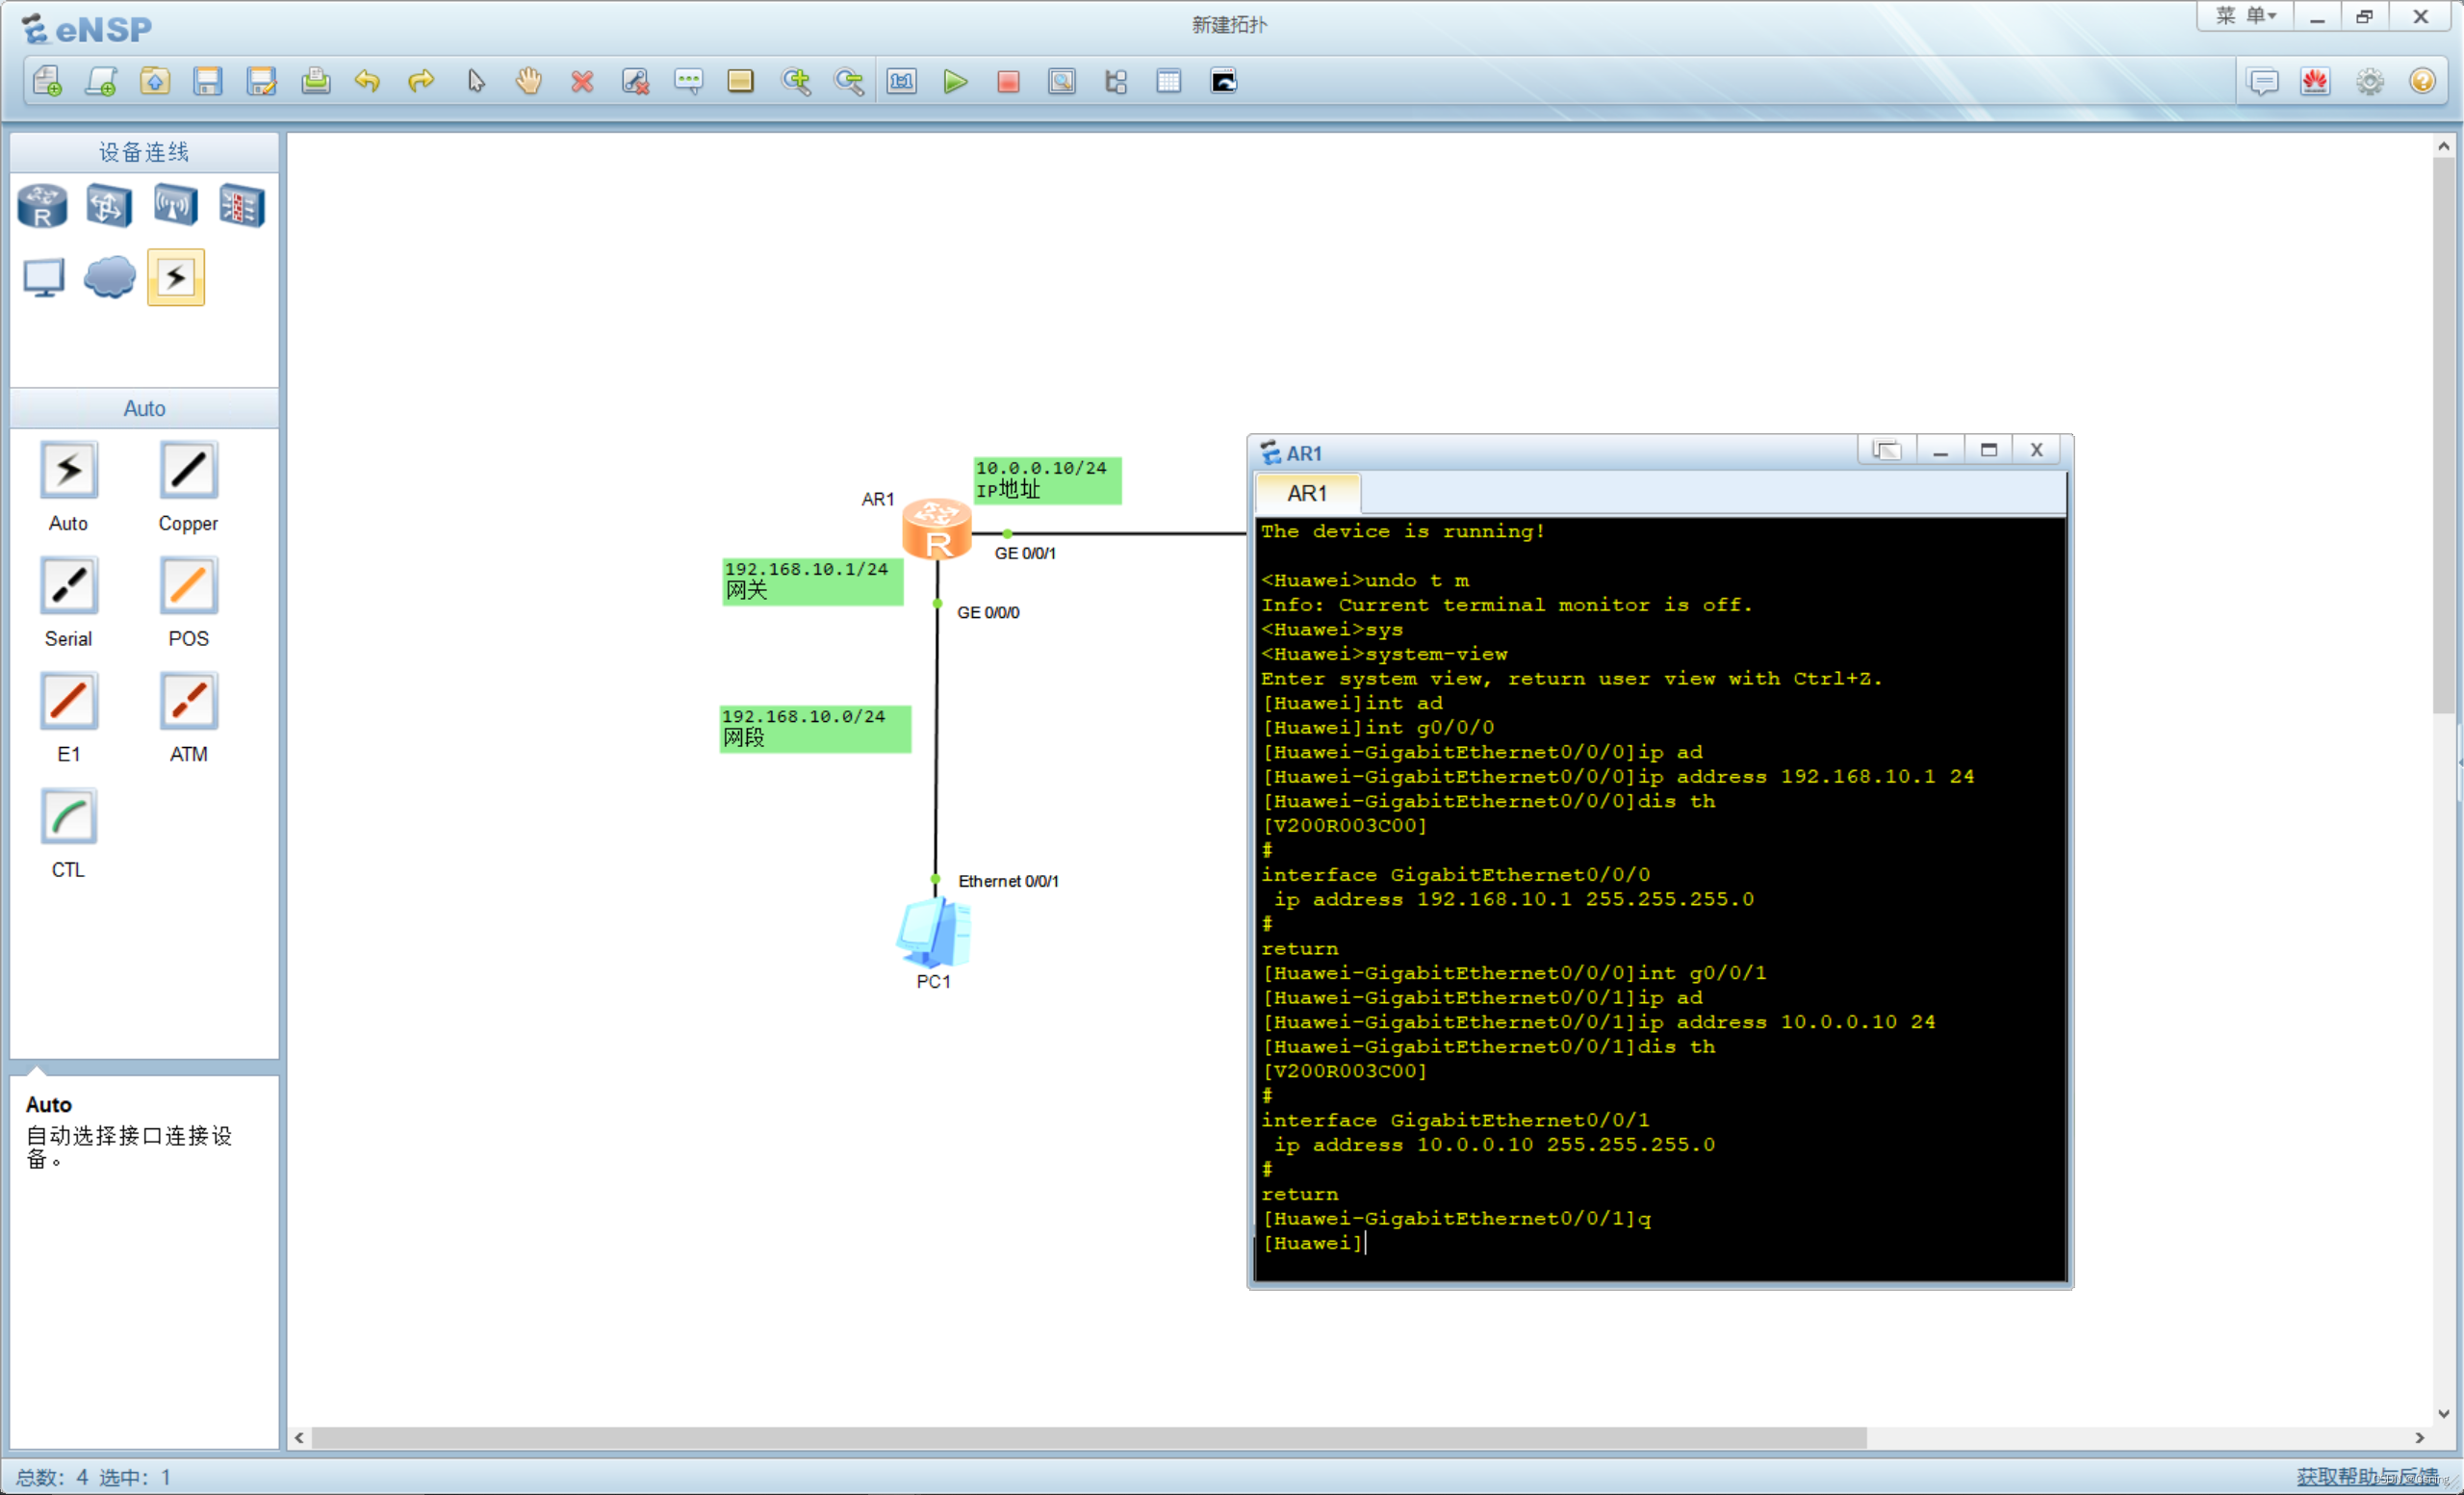Select the cloud device category
The image size is (2464, 1495).
[109, 277]
